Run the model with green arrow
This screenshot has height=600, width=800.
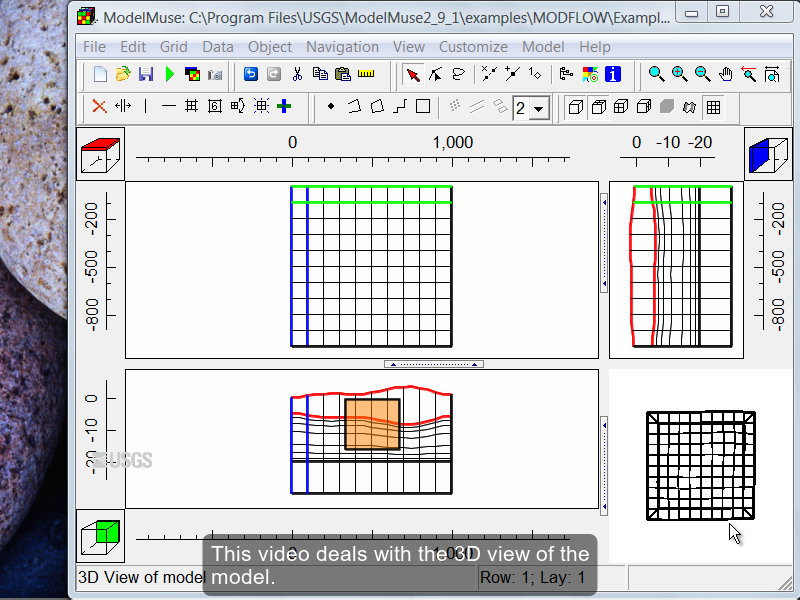click(x=170, y=74)
